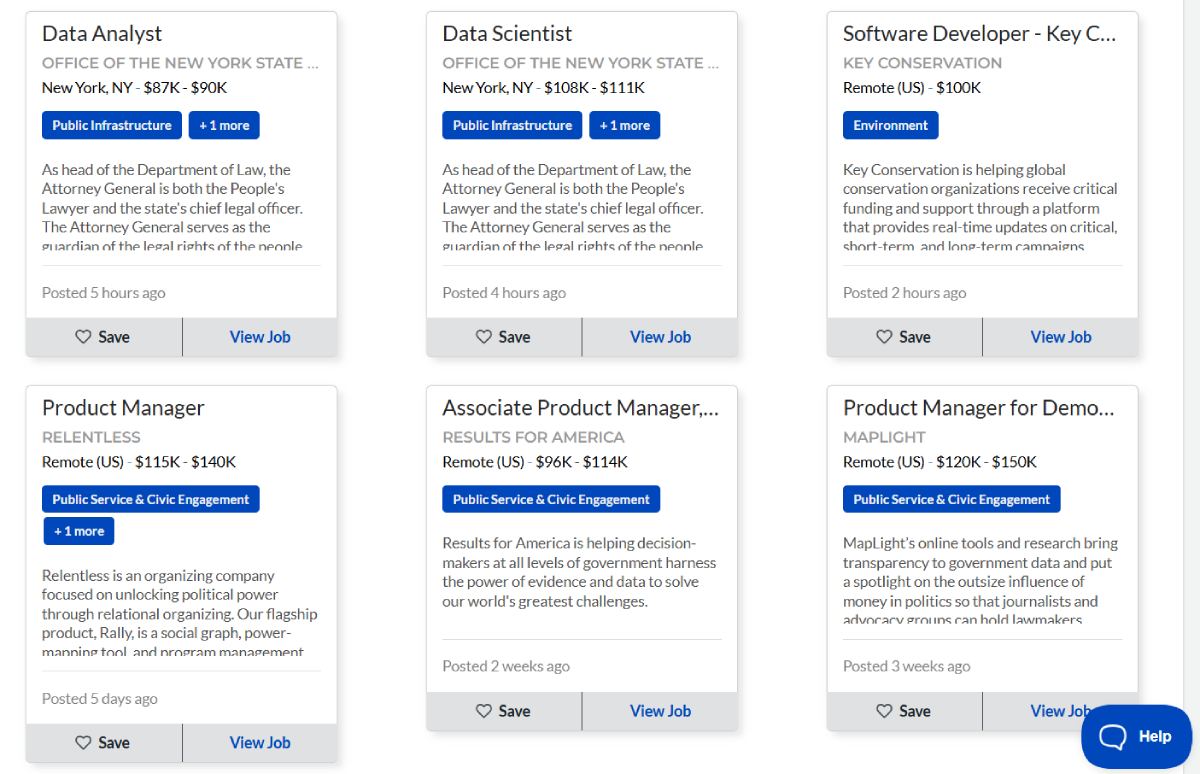
Task: Click 'Posted 5 days ago' text
Action: click(100, 699)
